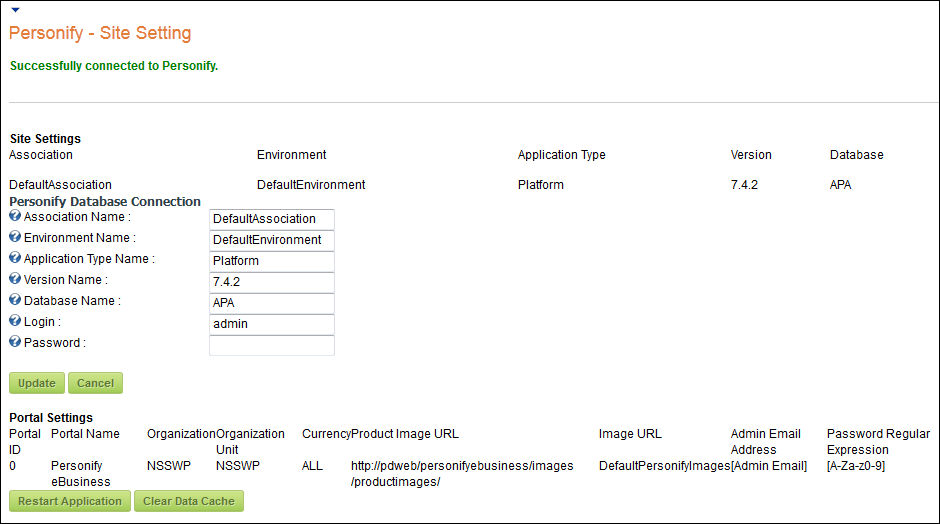Click the Admin Email Address column header
The height and width of the screenshot is (524, 940).
(766, 442)
